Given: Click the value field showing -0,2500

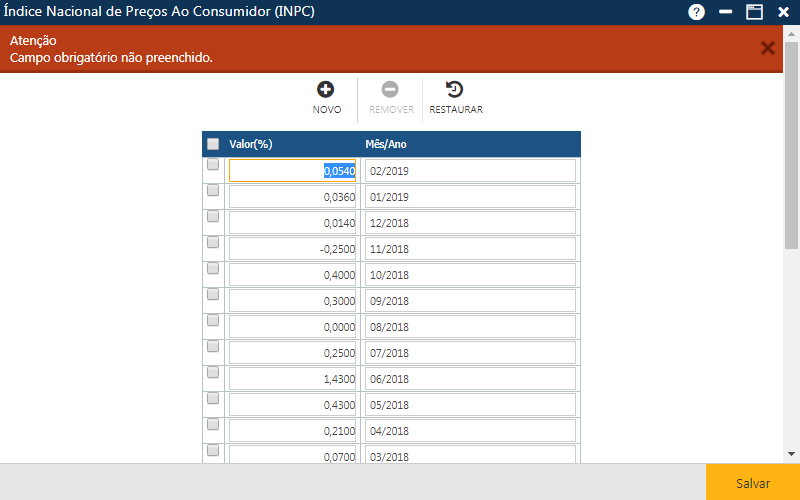Looking at the screenshot, I should tap(292, 249).
